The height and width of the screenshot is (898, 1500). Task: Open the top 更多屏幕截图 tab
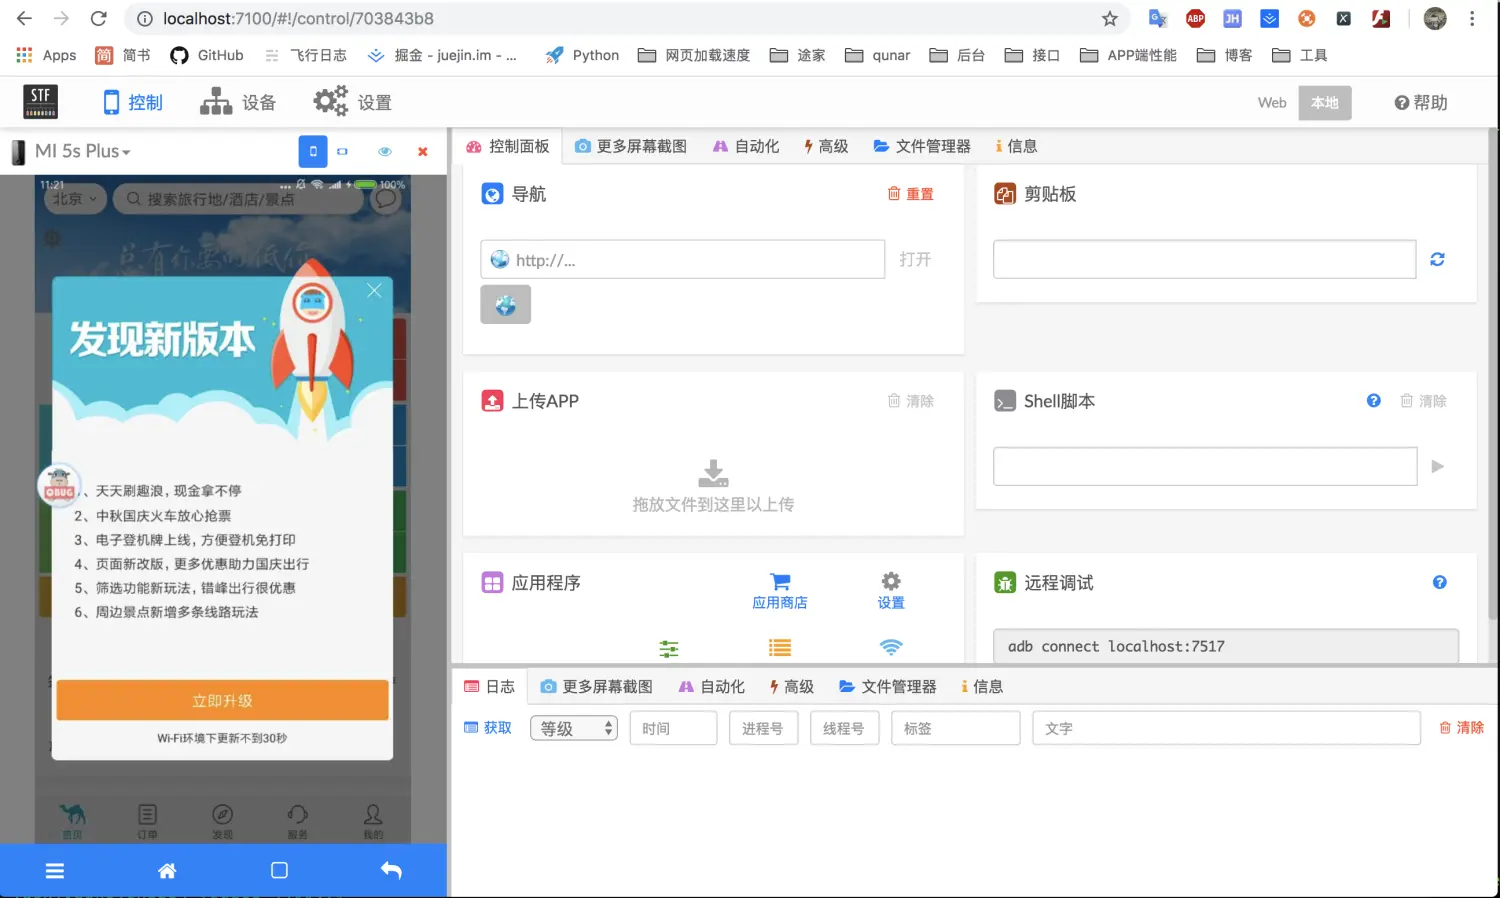pyautogui.click(x=631, y=146)
